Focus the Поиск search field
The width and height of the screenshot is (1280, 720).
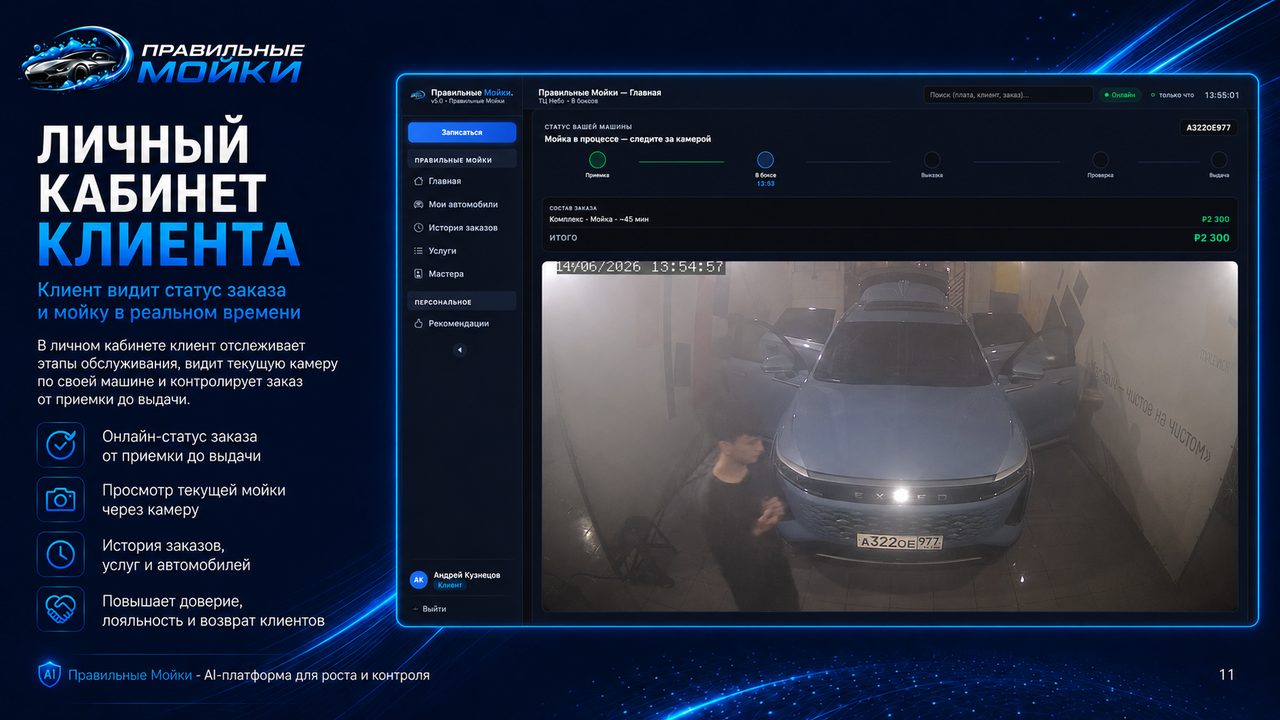[x=1008, y=95]
